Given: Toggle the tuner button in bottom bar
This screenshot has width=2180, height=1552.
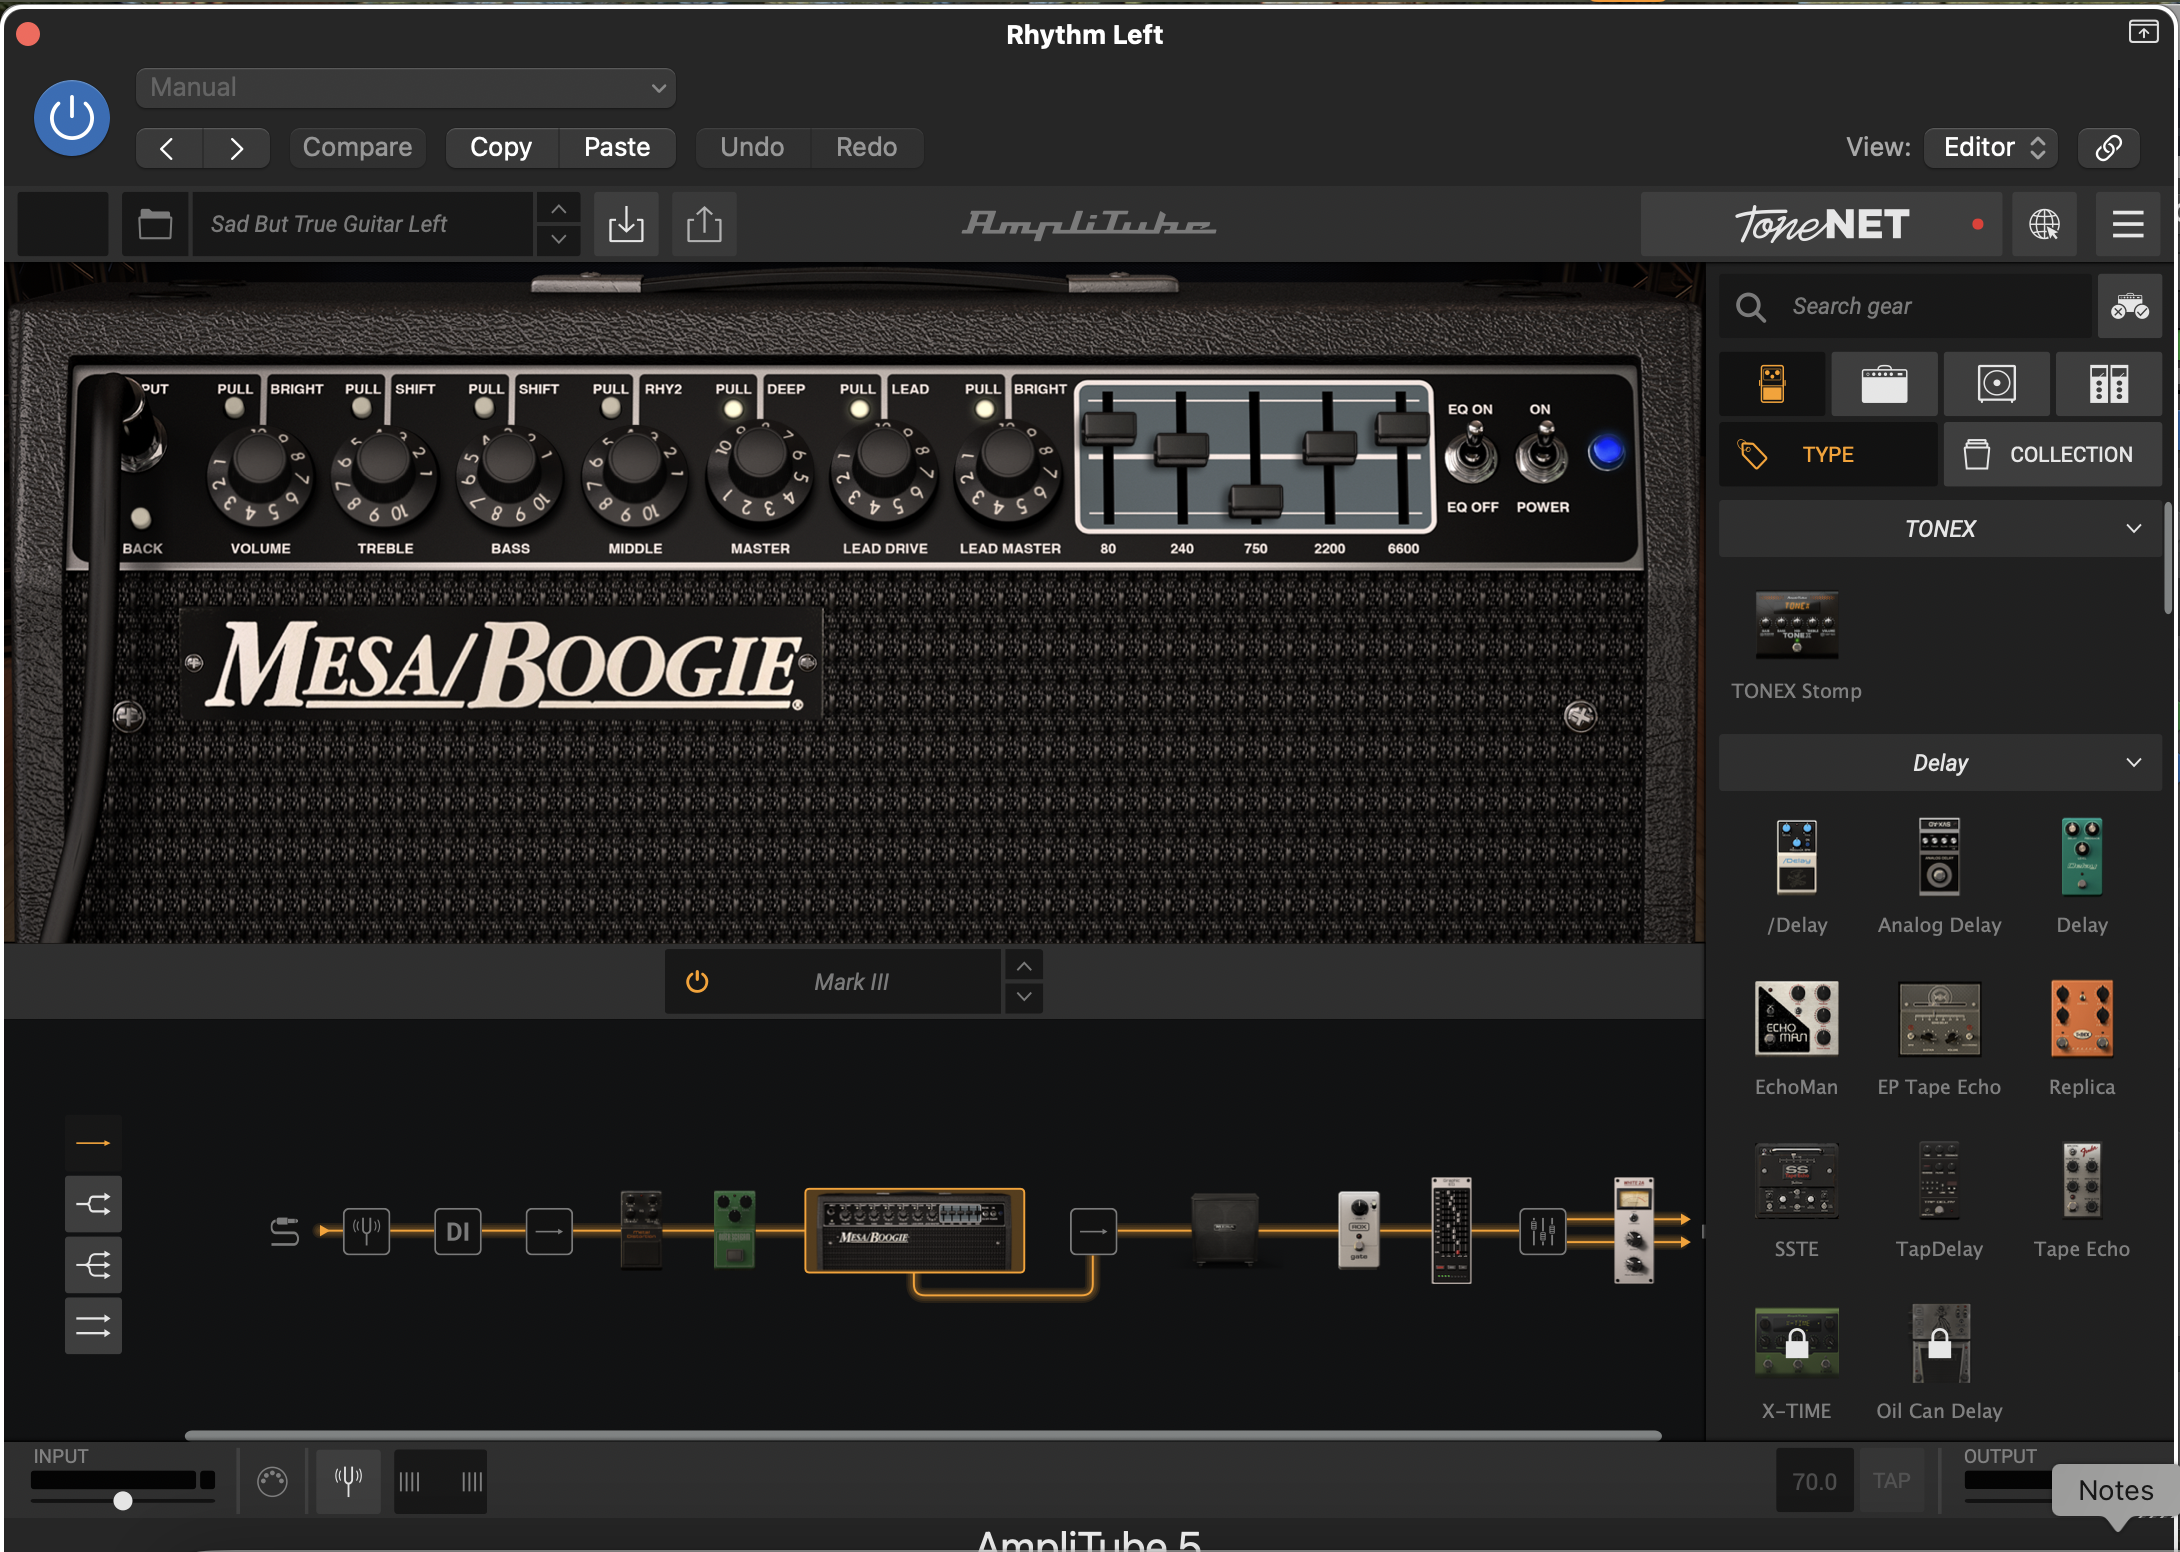Looking at the screenshot, I should 348,1481.
